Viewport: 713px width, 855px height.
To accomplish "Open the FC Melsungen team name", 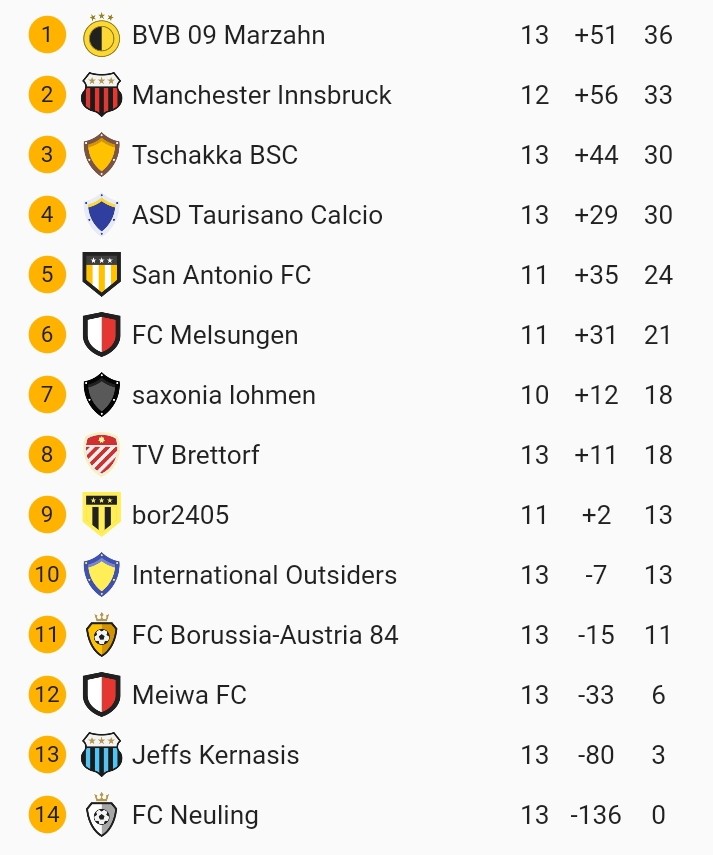I will [215, 335].
